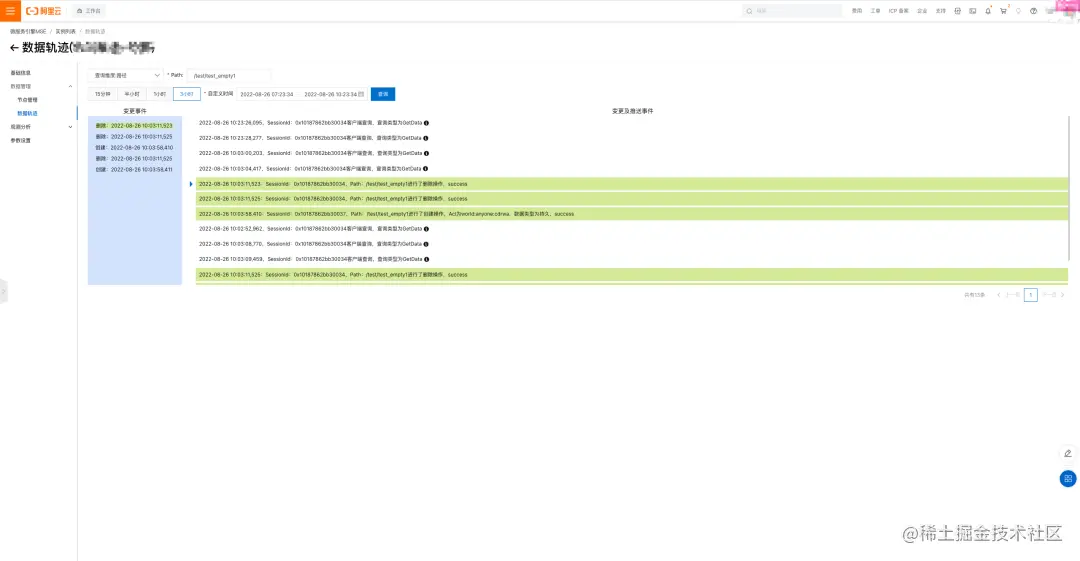Viewport: 1080px width, 561px height.
Task: Click the blue 查询 query button
Action: pyautogui.click(x=383, y=94)
